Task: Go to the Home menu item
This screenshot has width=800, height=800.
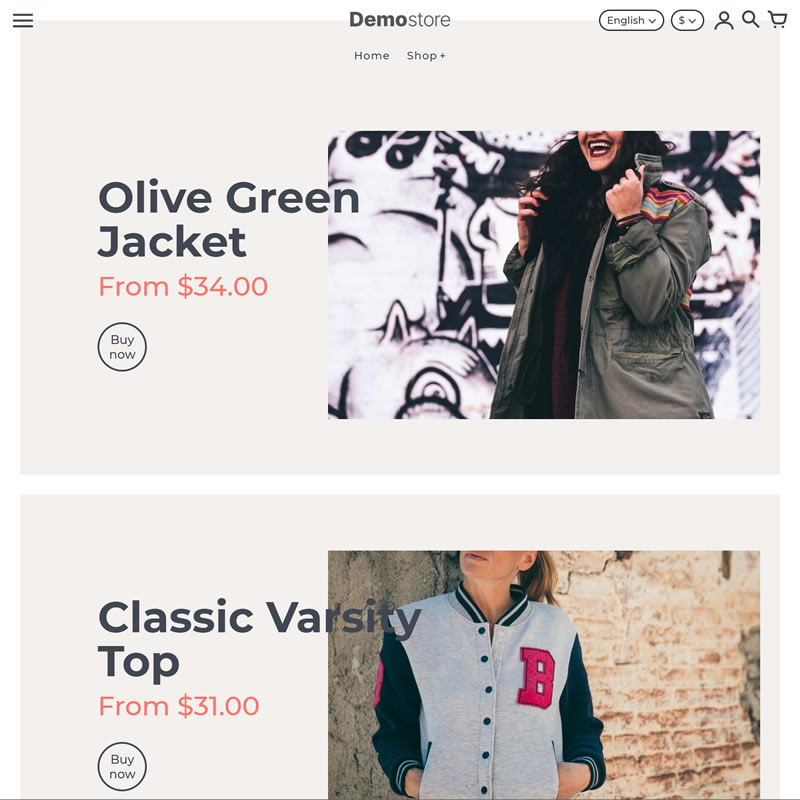Action: [x=371, y=56]
